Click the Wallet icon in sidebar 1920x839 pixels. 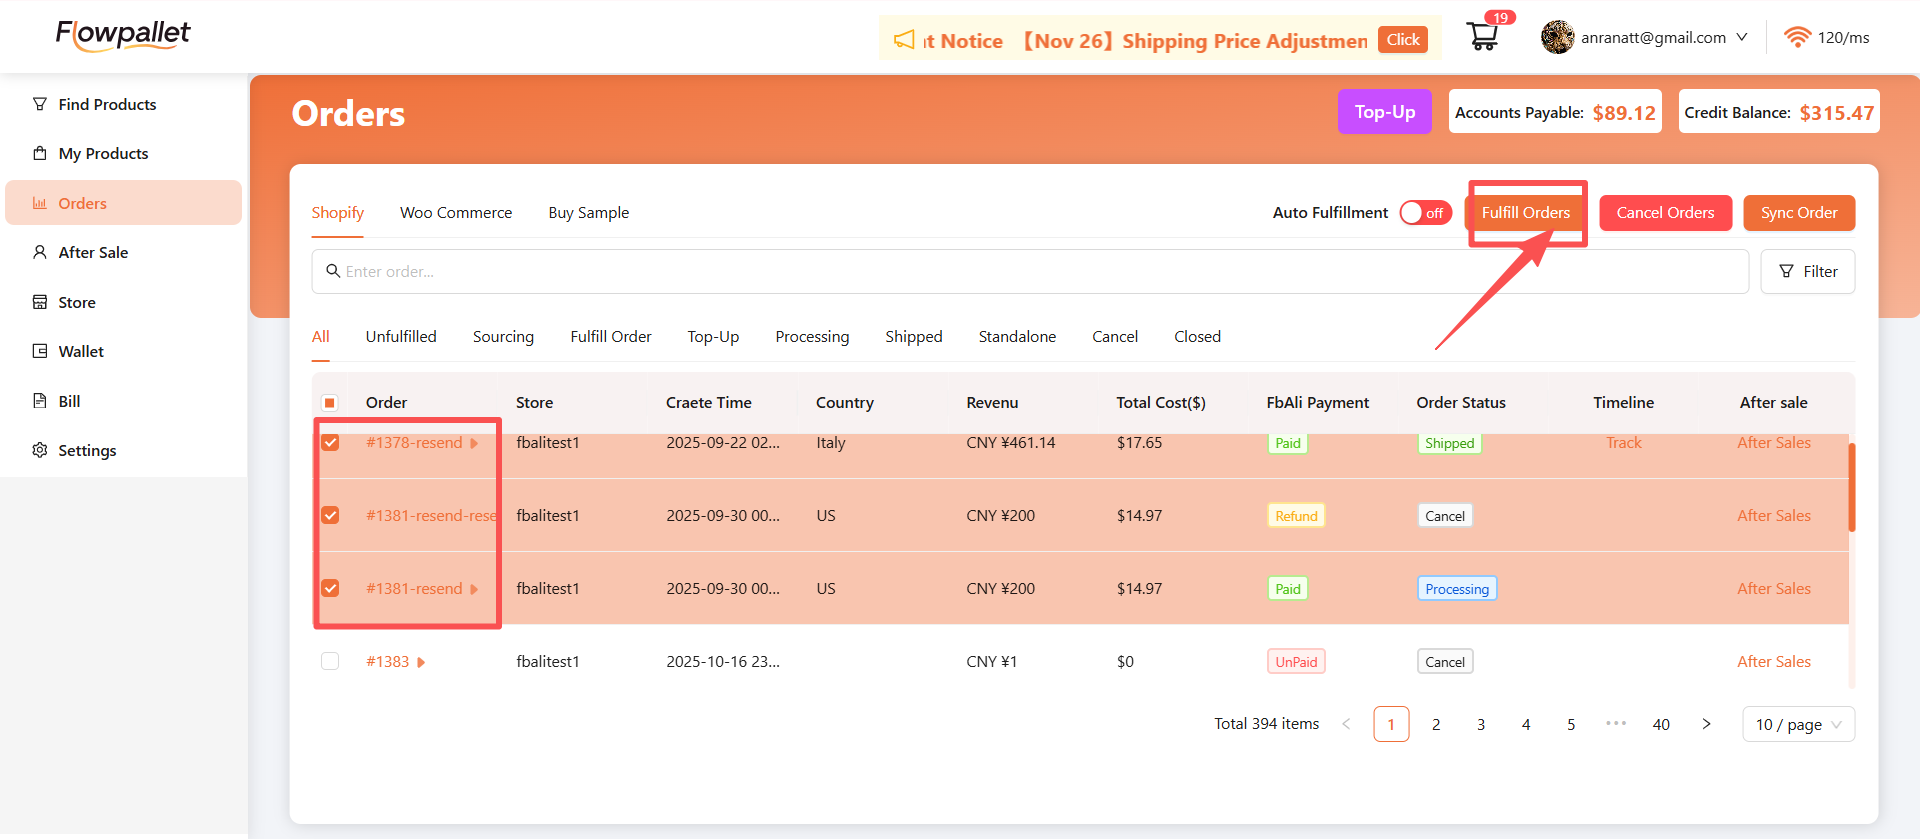click(x=40, y=351)
